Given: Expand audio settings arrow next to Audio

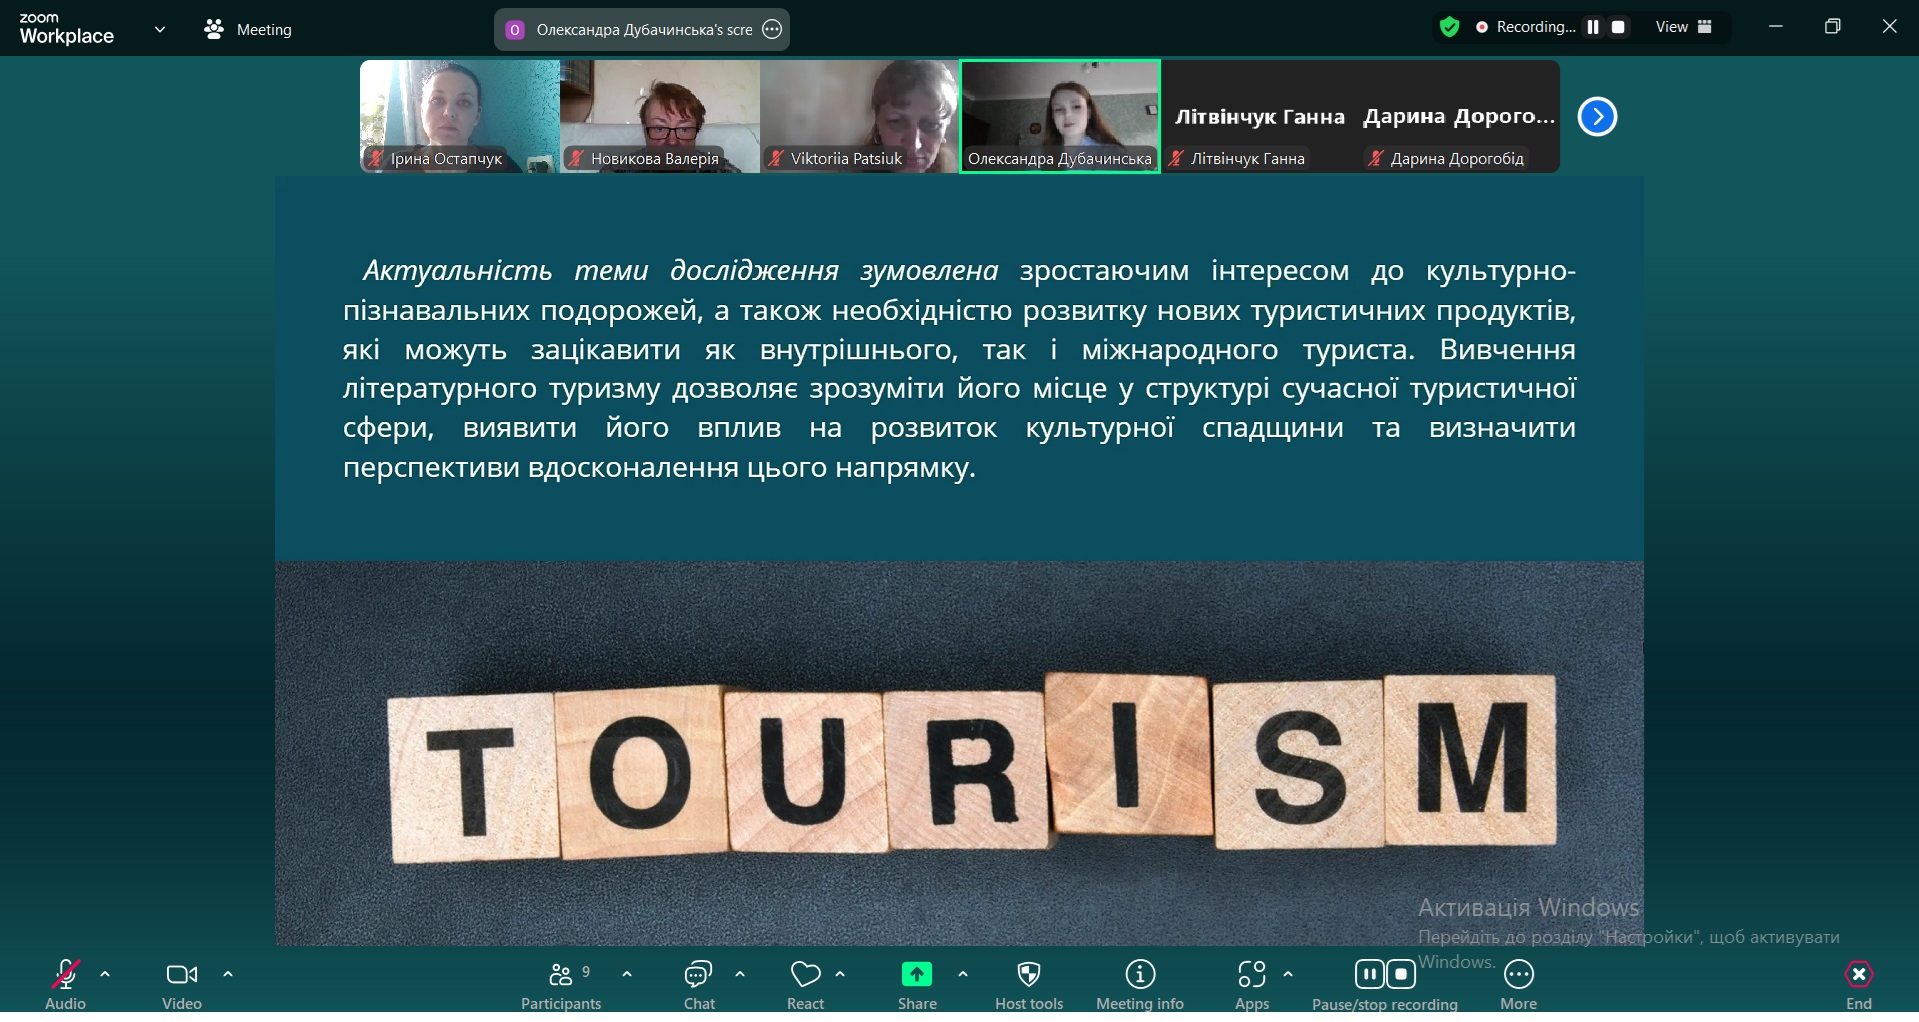Looking at the screenshot, I should (105, 974).
